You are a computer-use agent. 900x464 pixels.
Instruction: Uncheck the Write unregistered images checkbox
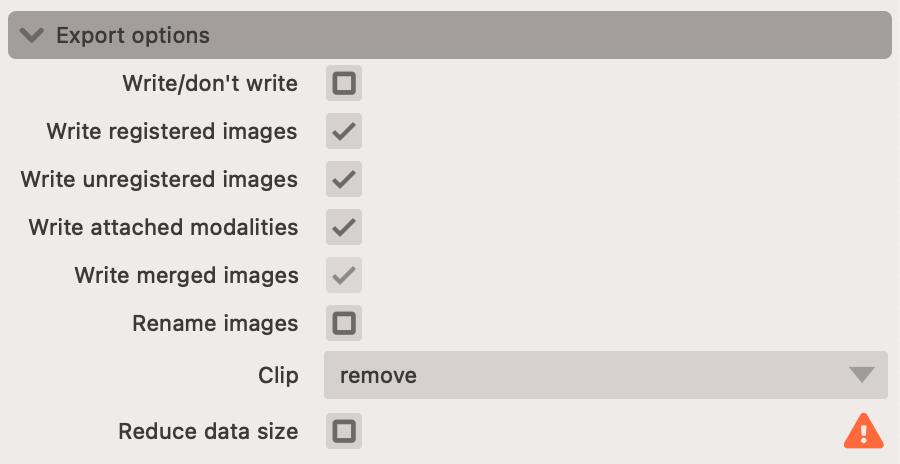pos(344,180)
